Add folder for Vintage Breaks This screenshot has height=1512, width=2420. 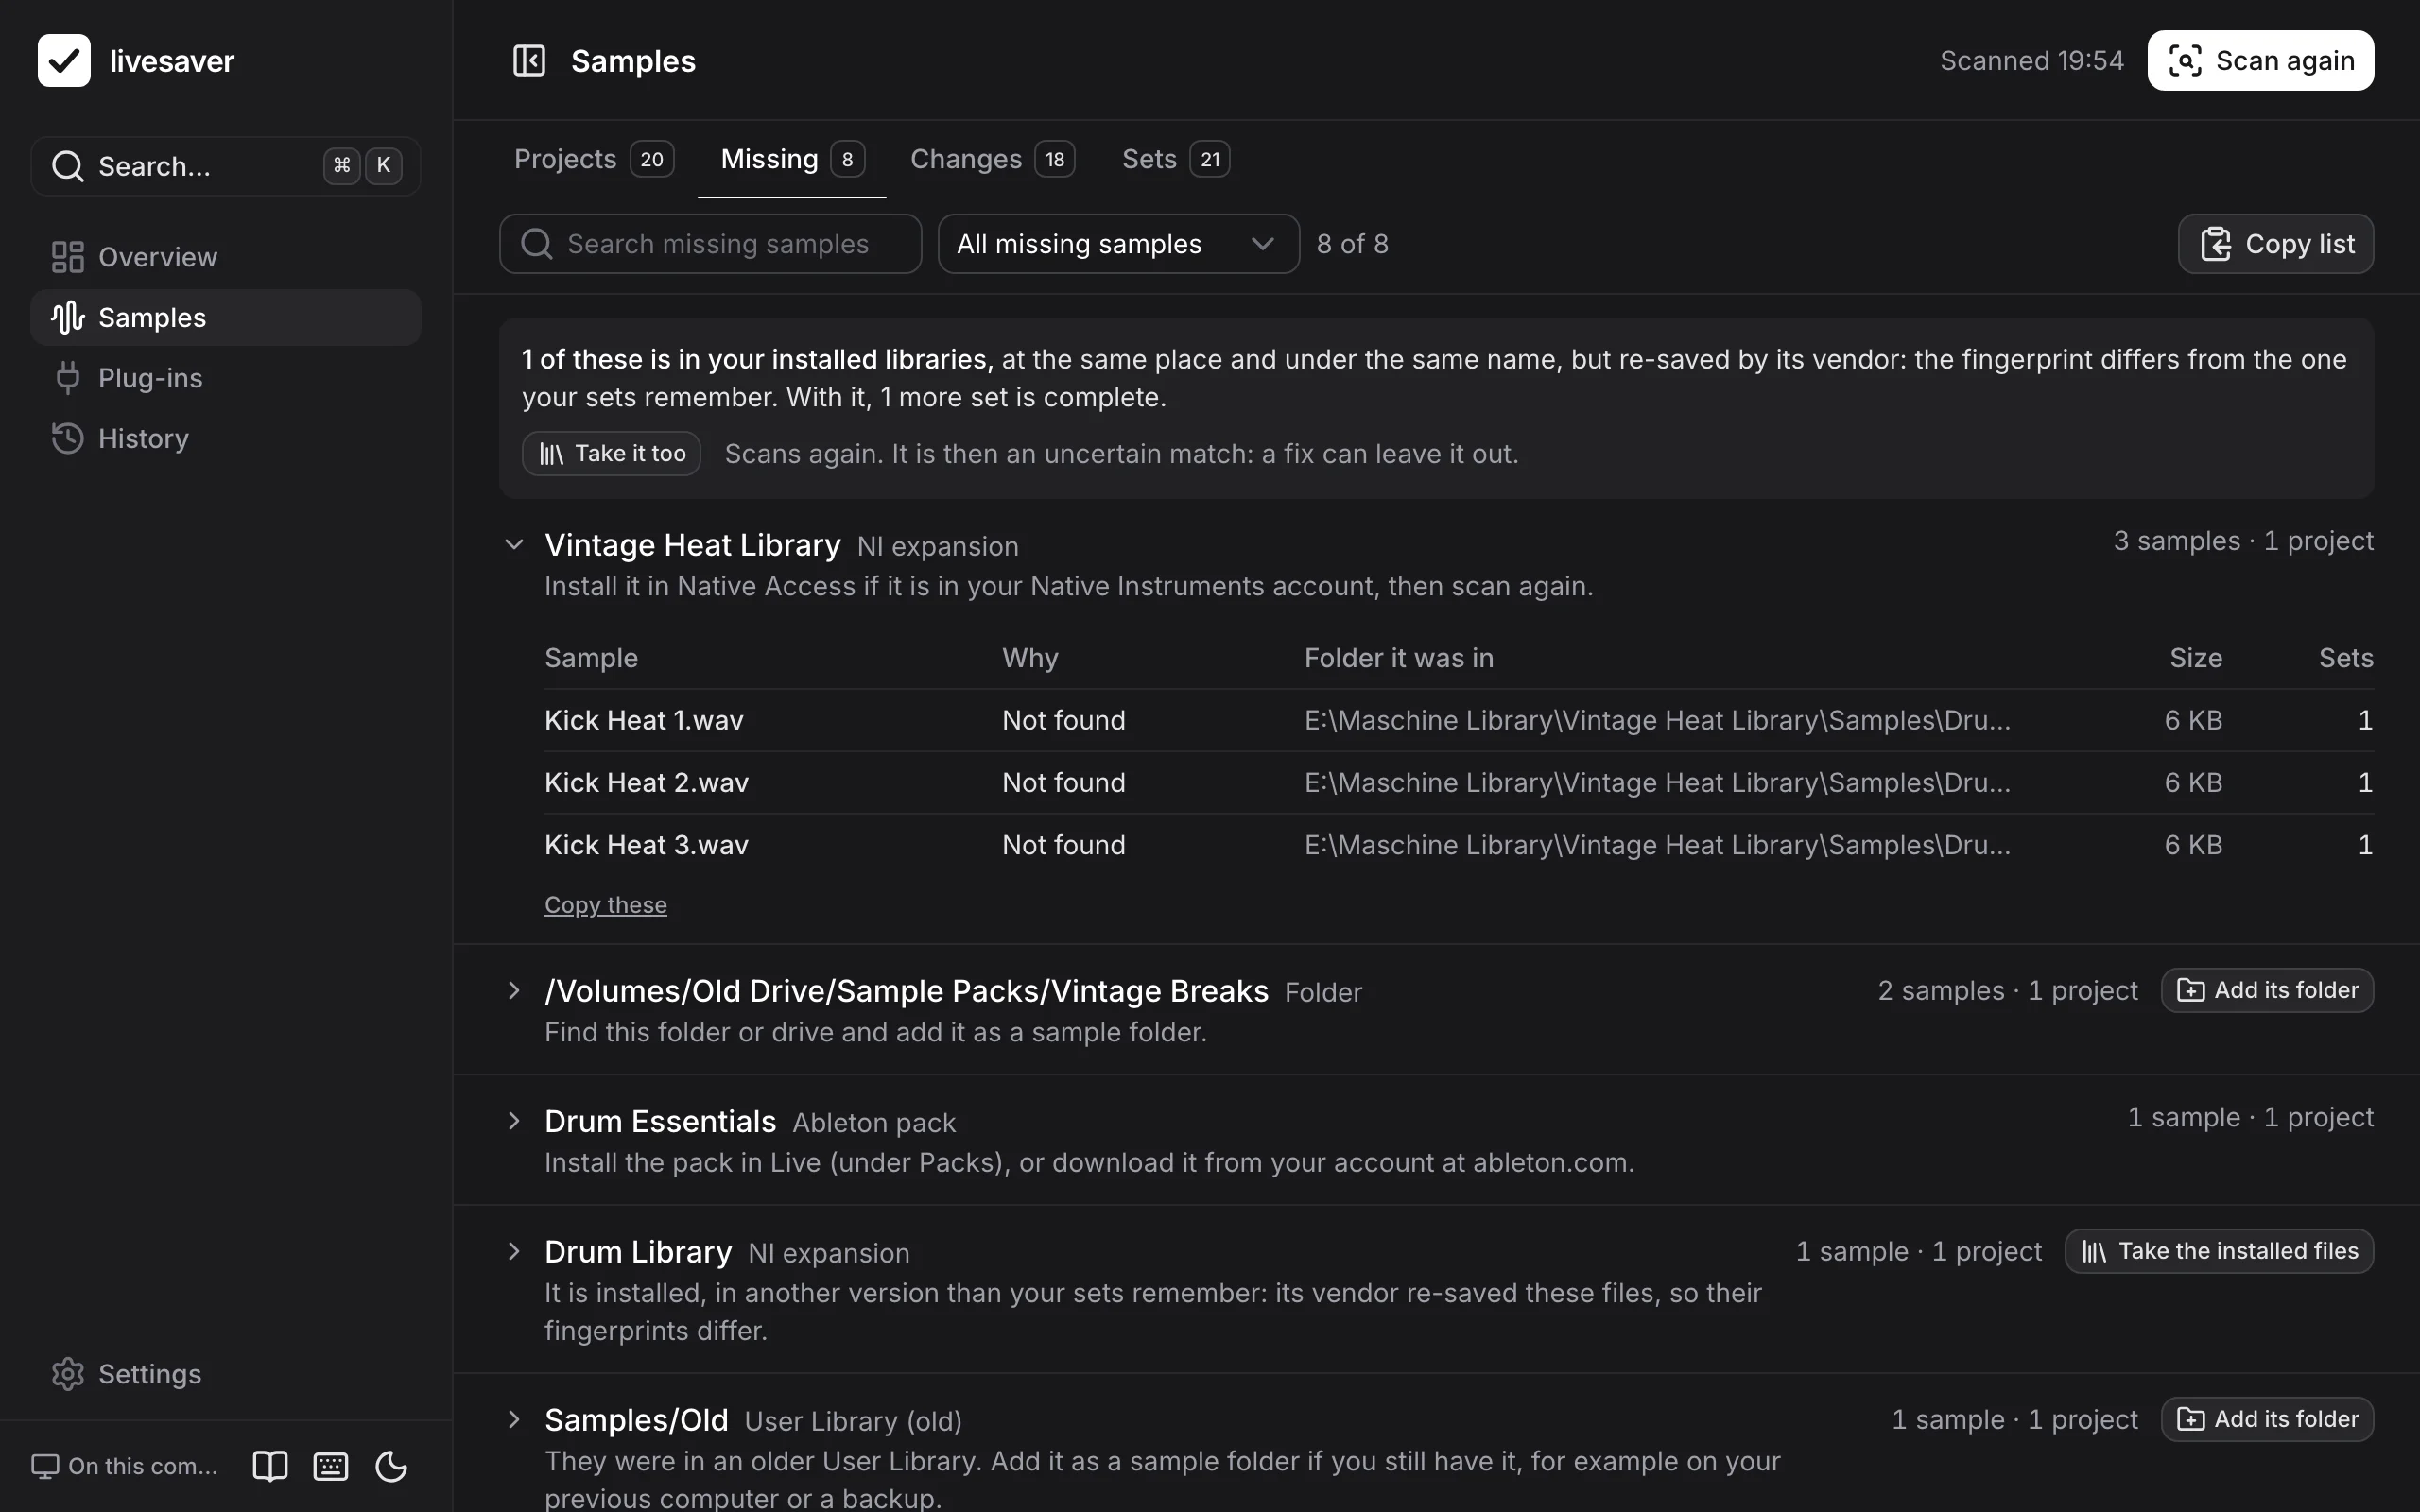2267,990
